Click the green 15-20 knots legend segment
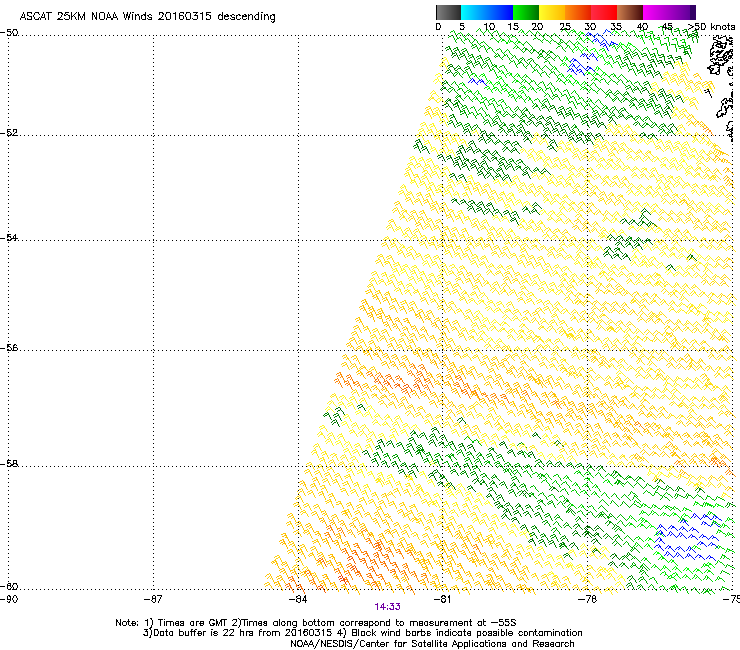This screenshot has height=650, width=740. pos(526,12)
